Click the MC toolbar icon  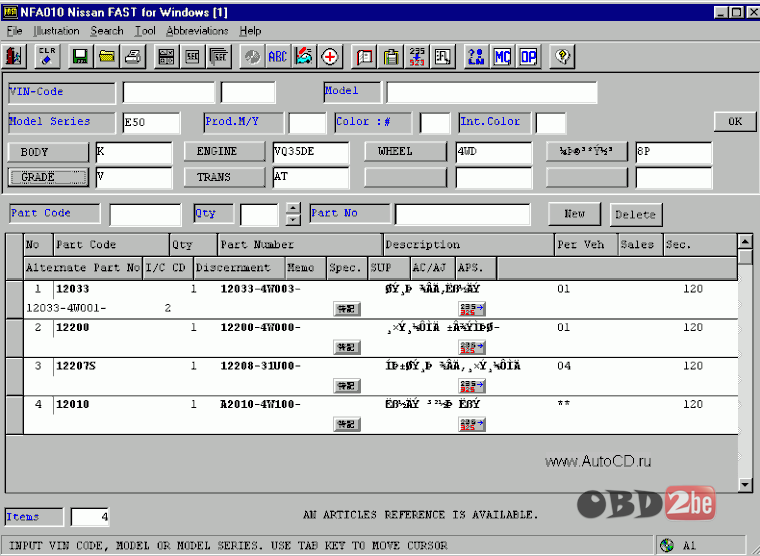point(502,57)
